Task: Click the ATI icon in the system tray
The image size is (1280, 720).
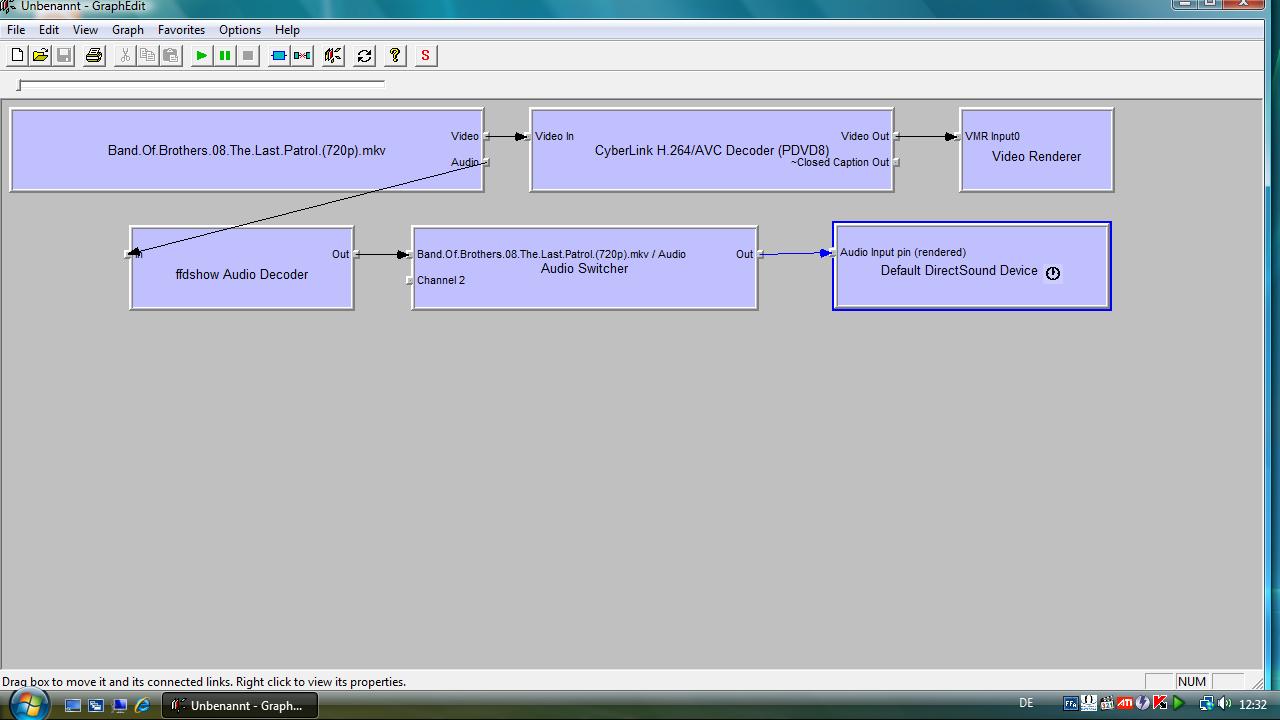Action: pos(1124,704)
